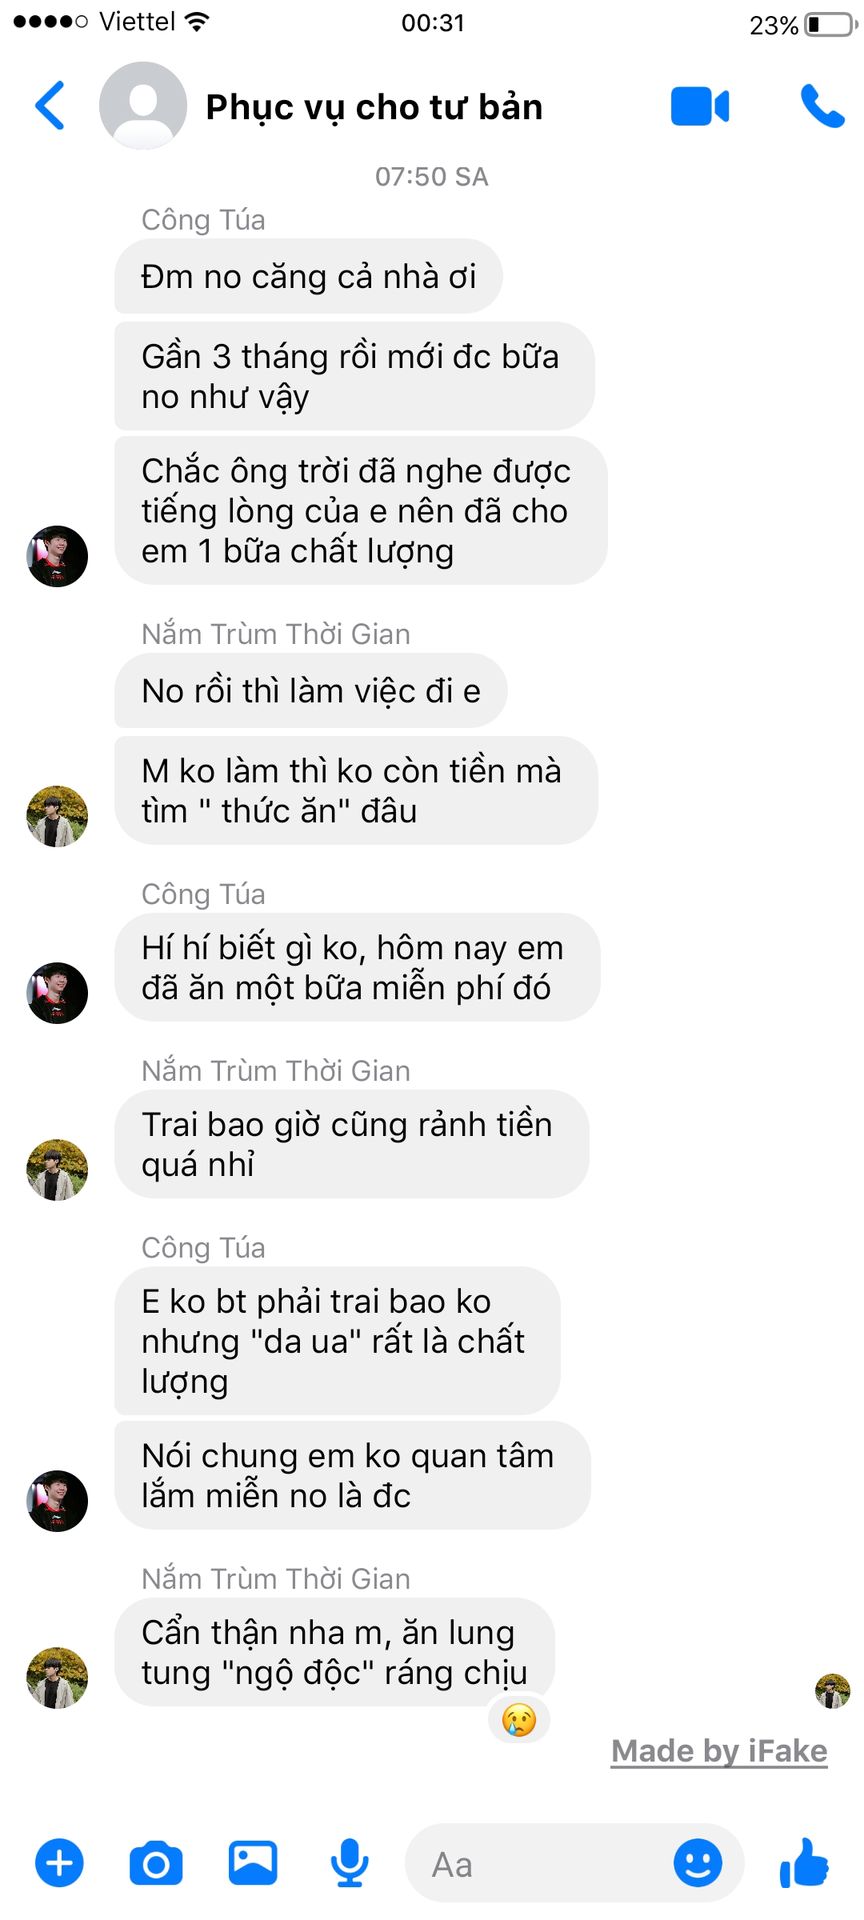Open the emoji picker
This screenshot has height=1920, width=864.
(697, 1863)
